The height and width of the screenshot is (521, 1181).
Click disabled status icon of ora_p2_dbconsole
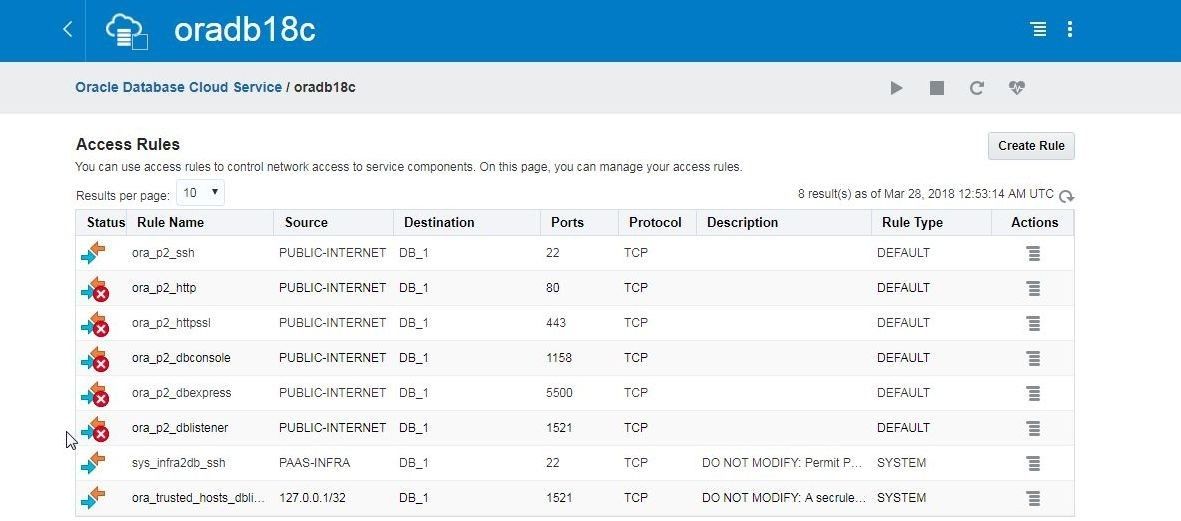[x=95, y=359]
